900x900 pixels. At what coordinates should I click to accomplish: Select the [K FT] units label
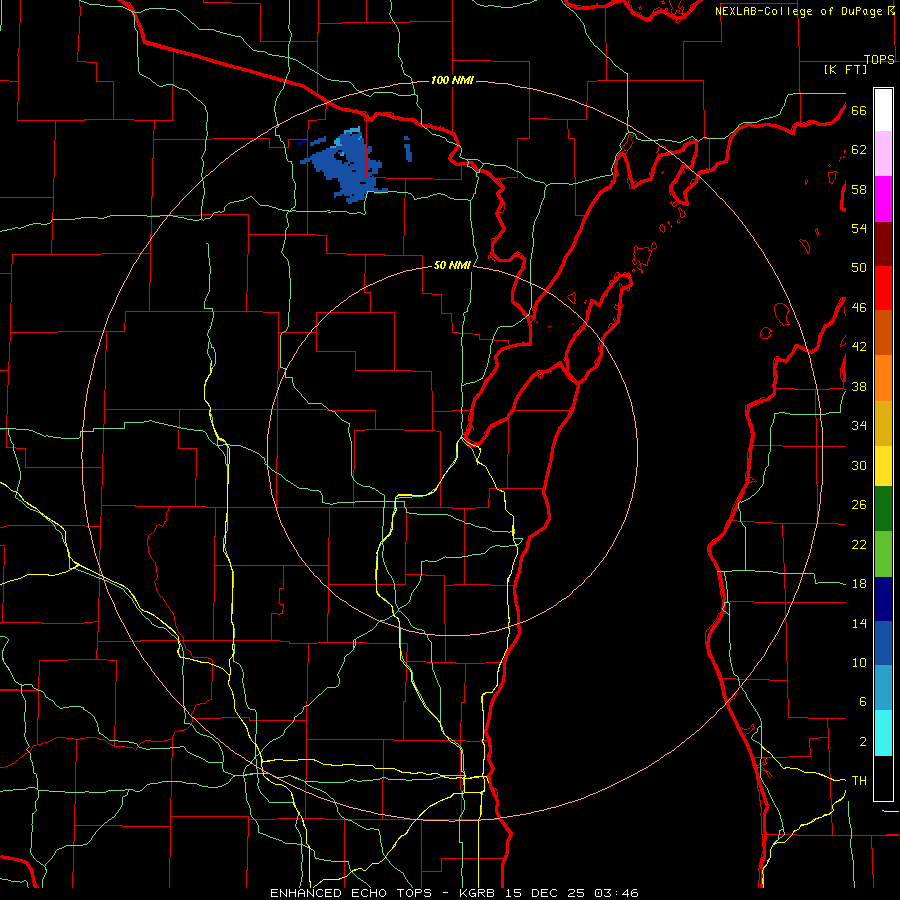845,70
